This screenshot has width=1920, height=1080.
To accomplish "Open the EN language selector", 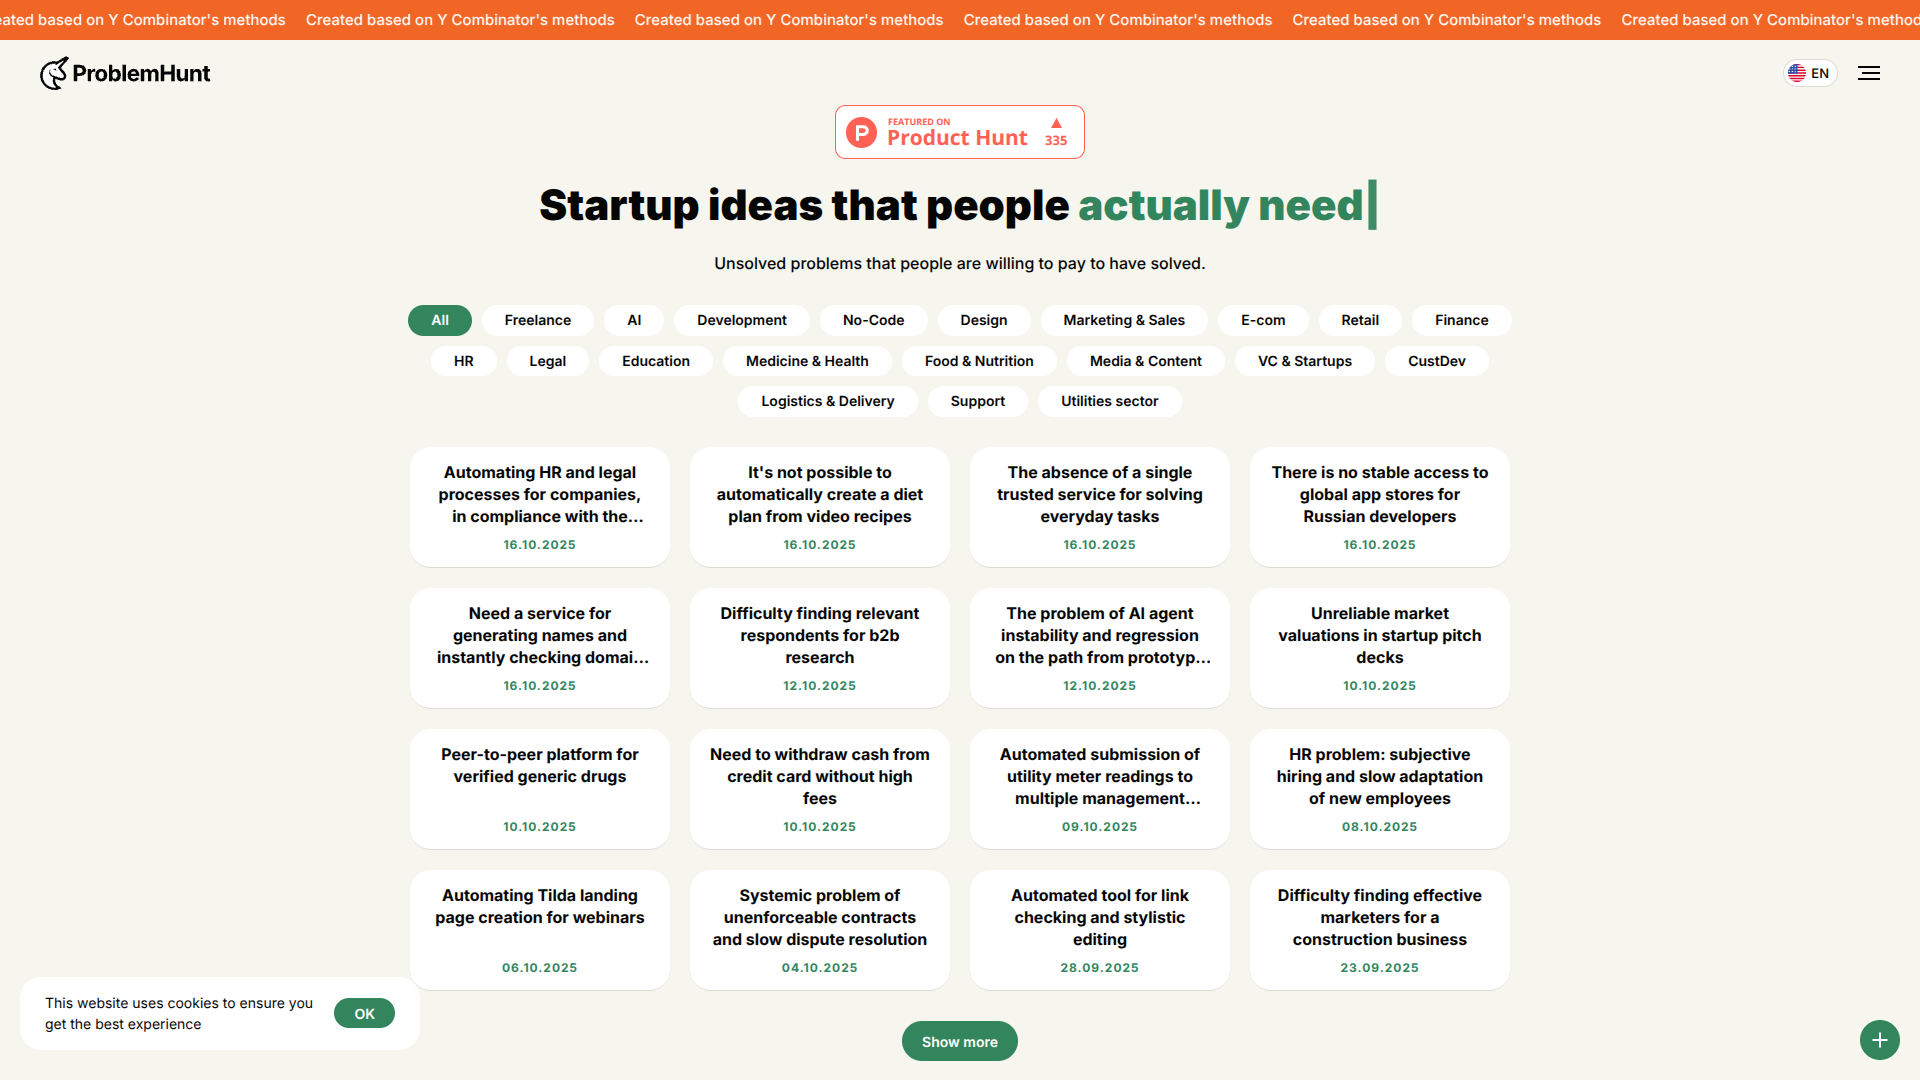I will (x=1810, y=73).
